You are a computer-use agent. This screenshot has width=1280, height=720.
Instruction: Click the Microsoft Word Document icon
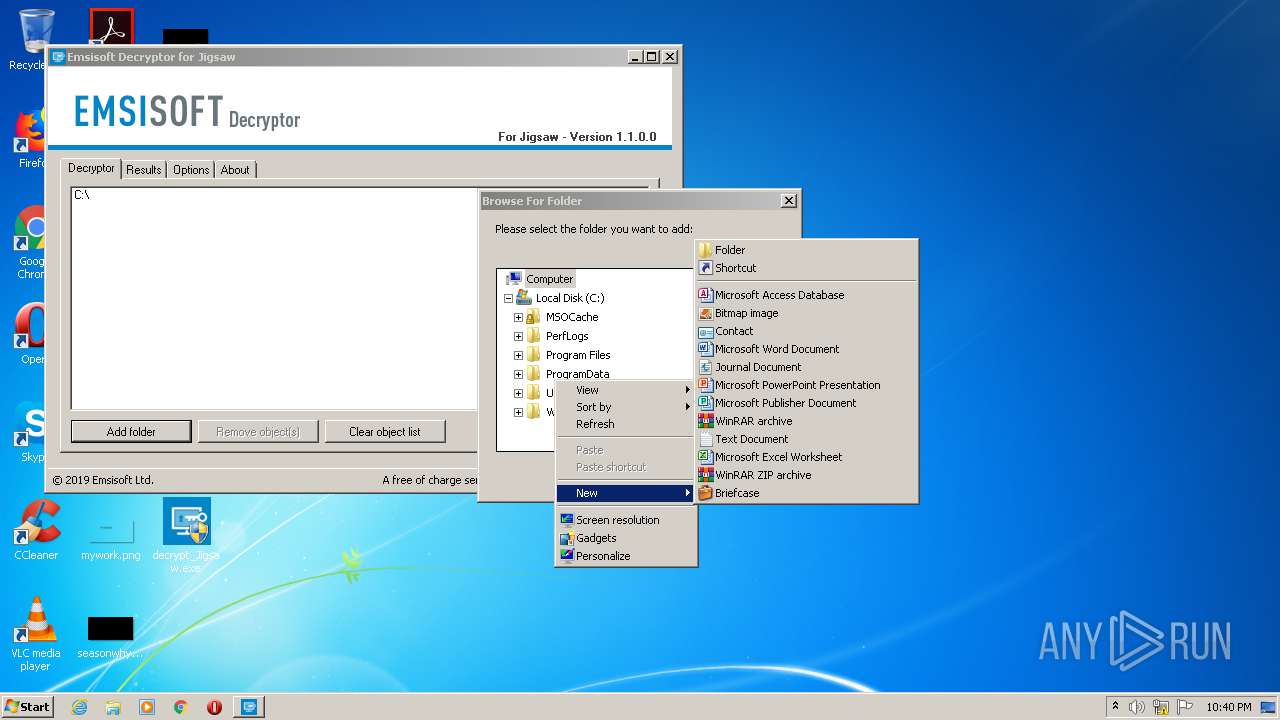pyautogui.click(x=705, y=349)
